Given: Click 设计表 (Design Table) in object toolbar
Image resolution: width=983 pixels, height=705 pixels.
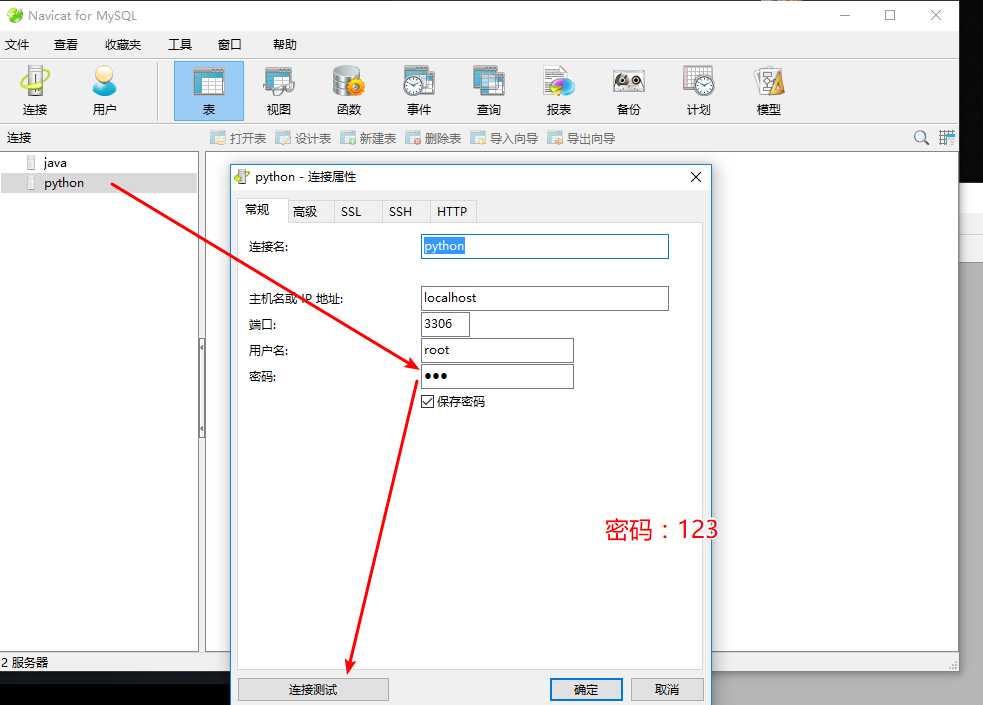Looking at the screenshot, I should pos(303,138).
